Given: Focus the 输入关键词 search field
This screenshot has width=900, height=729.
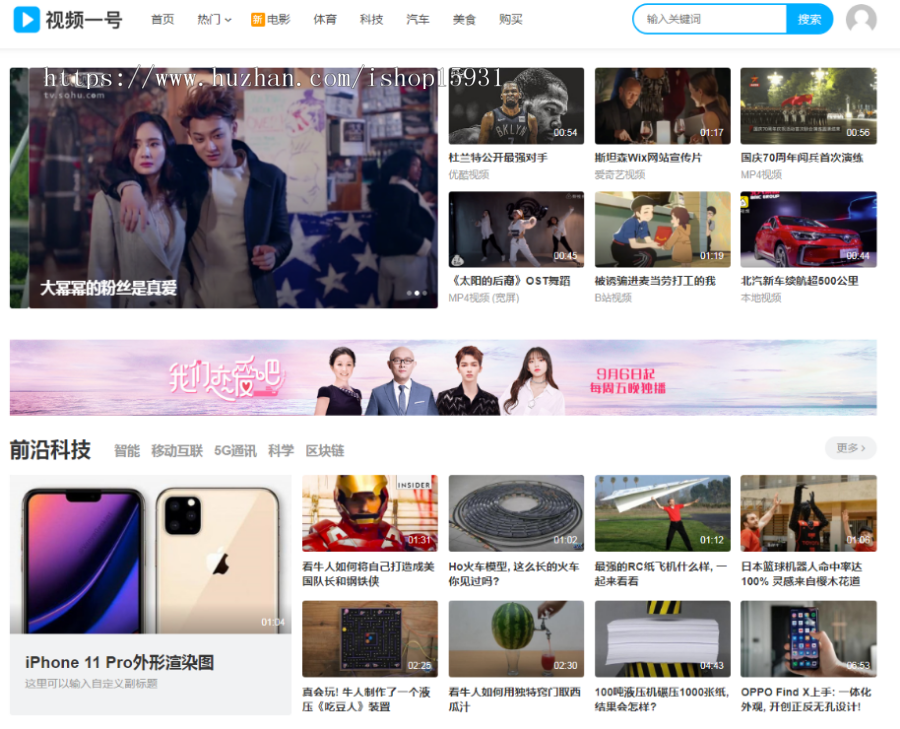Looking at the screenshot, I should [710, 19].
